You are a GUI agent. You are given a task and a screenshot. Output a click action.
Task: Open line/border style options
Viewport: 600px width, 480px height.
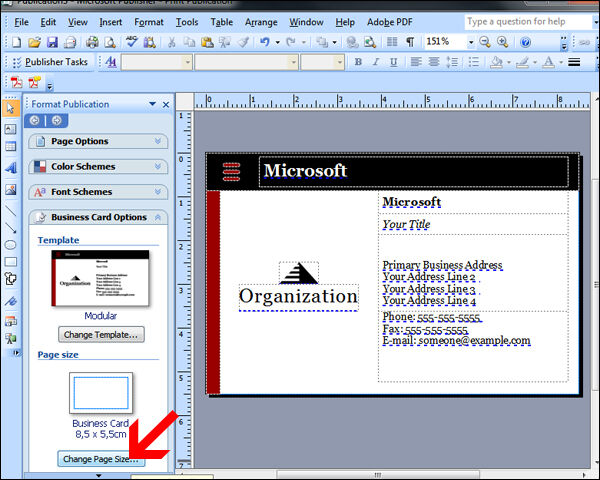[x=574, y=62]
